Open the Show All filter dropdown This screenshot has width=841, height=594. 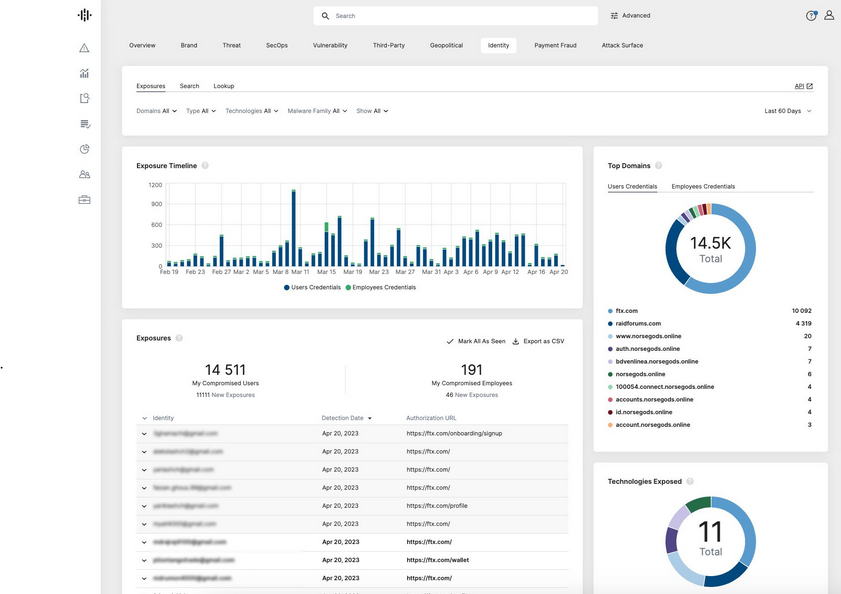(372, 111)
